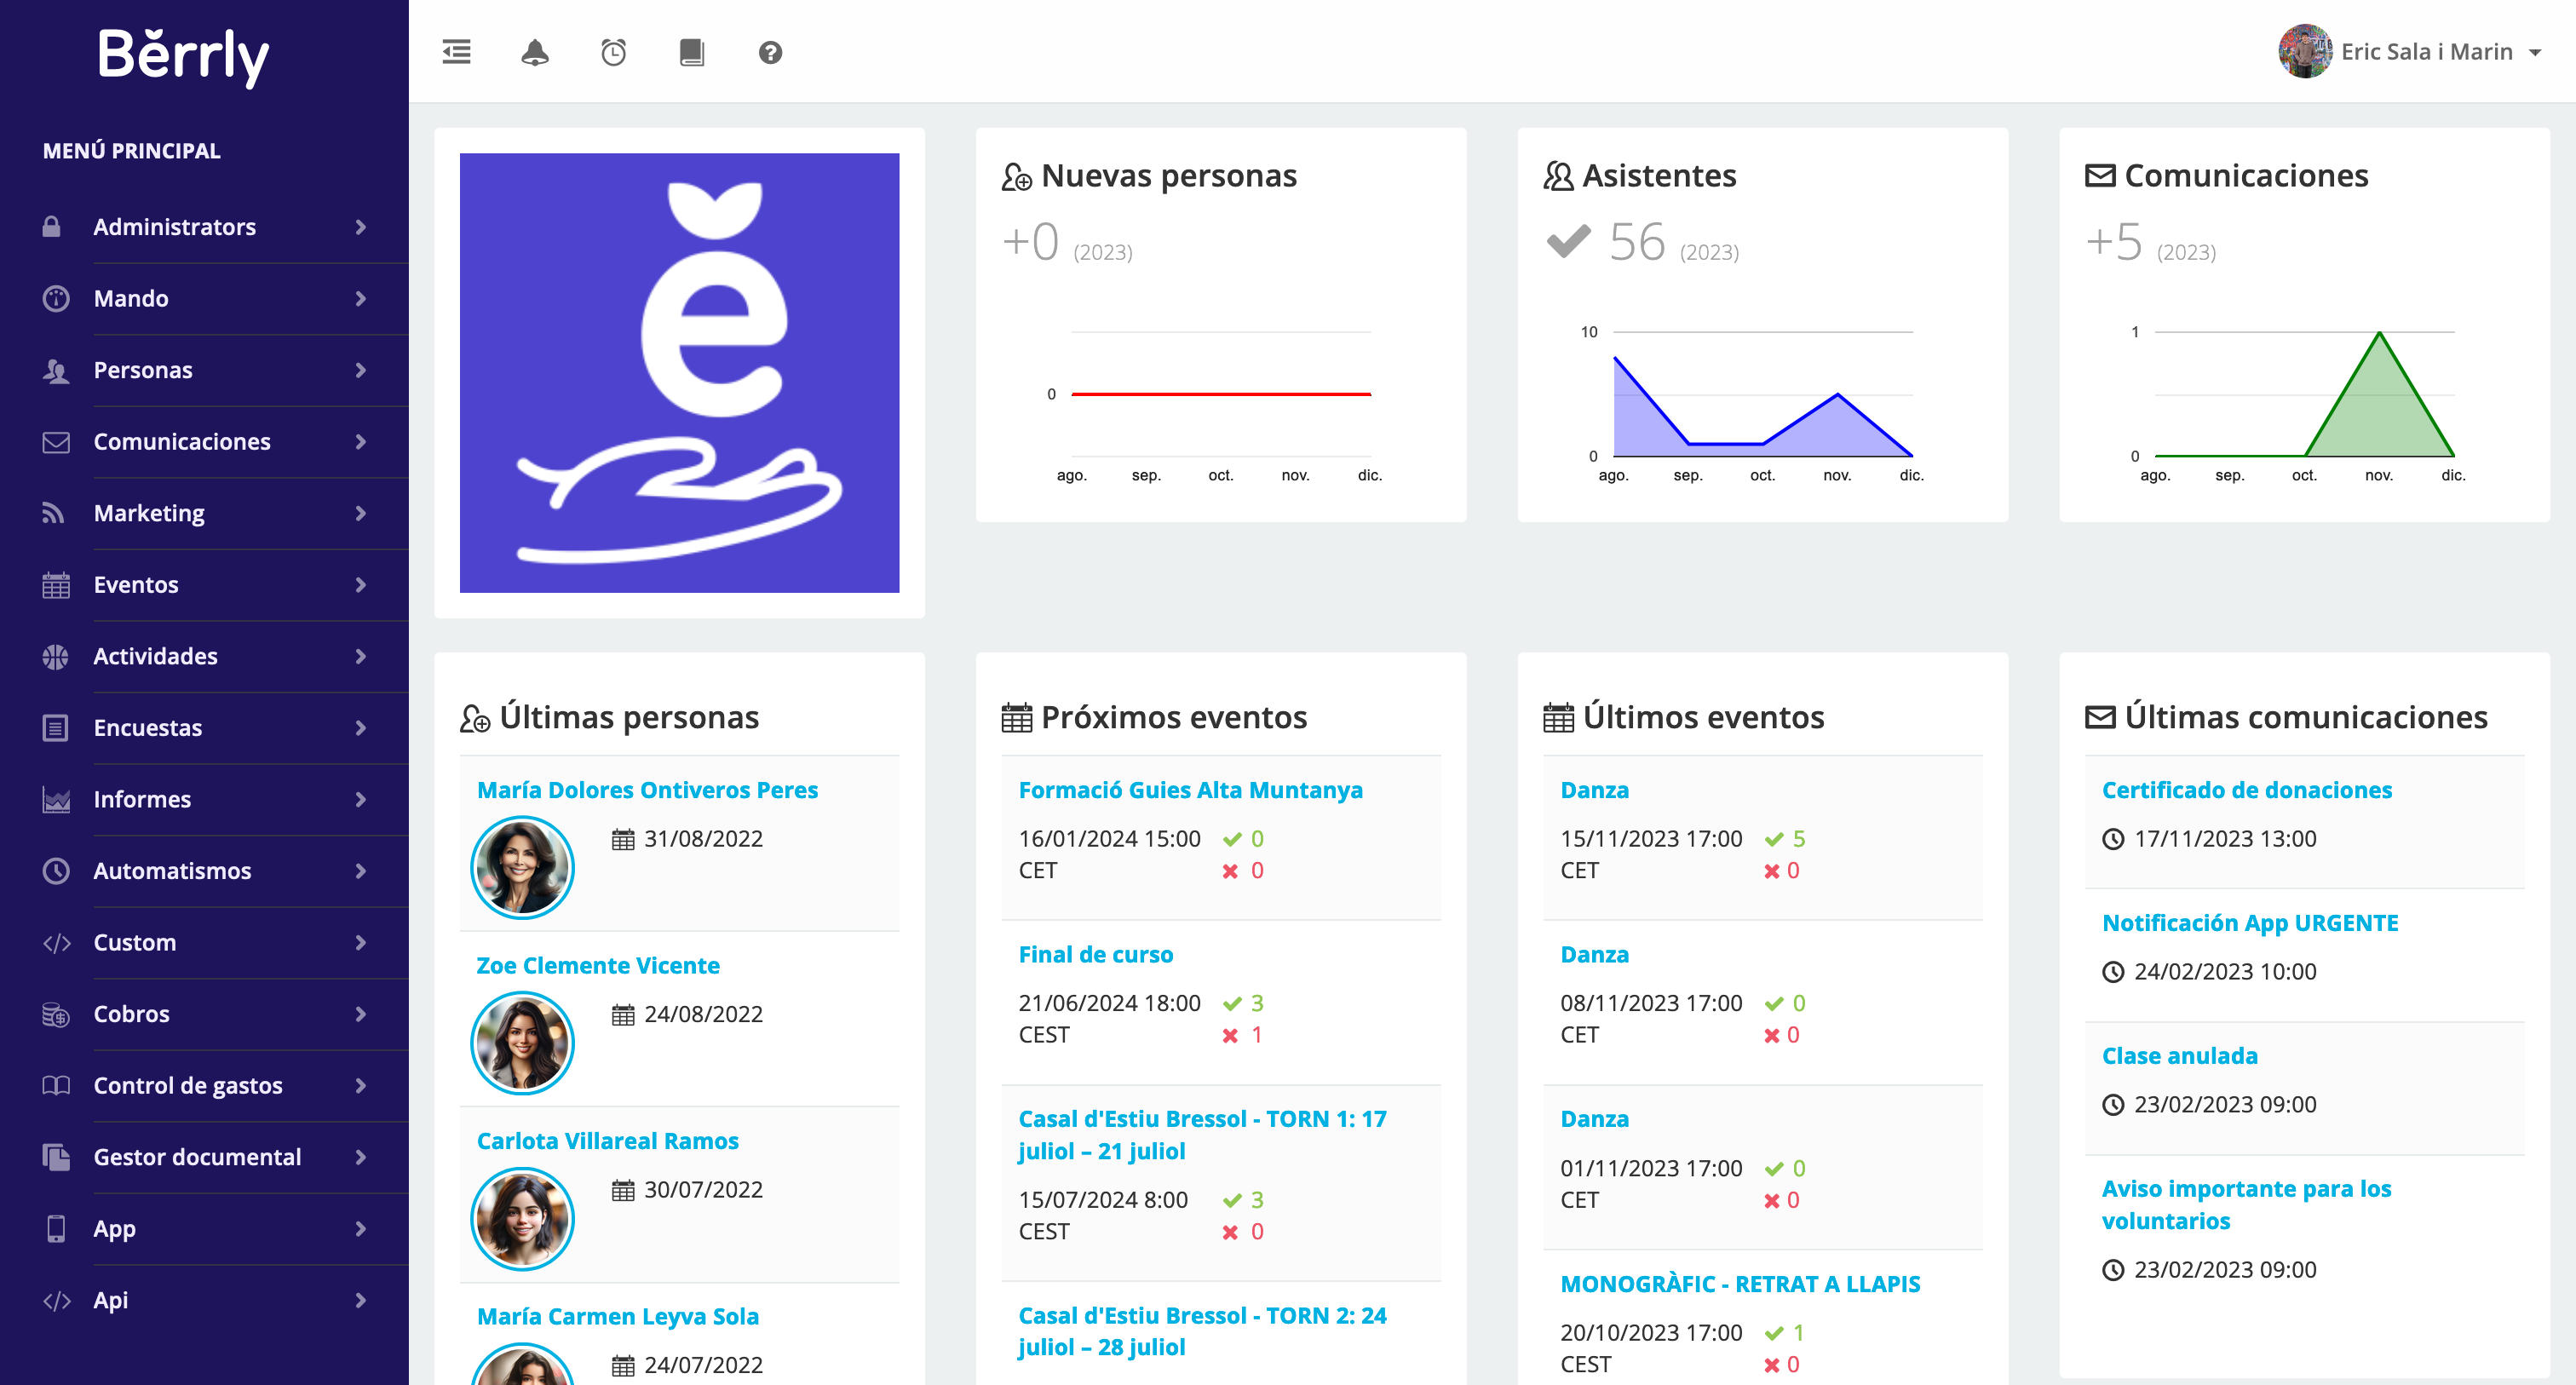Select the Marketing RSS icon

click(55, 513)
